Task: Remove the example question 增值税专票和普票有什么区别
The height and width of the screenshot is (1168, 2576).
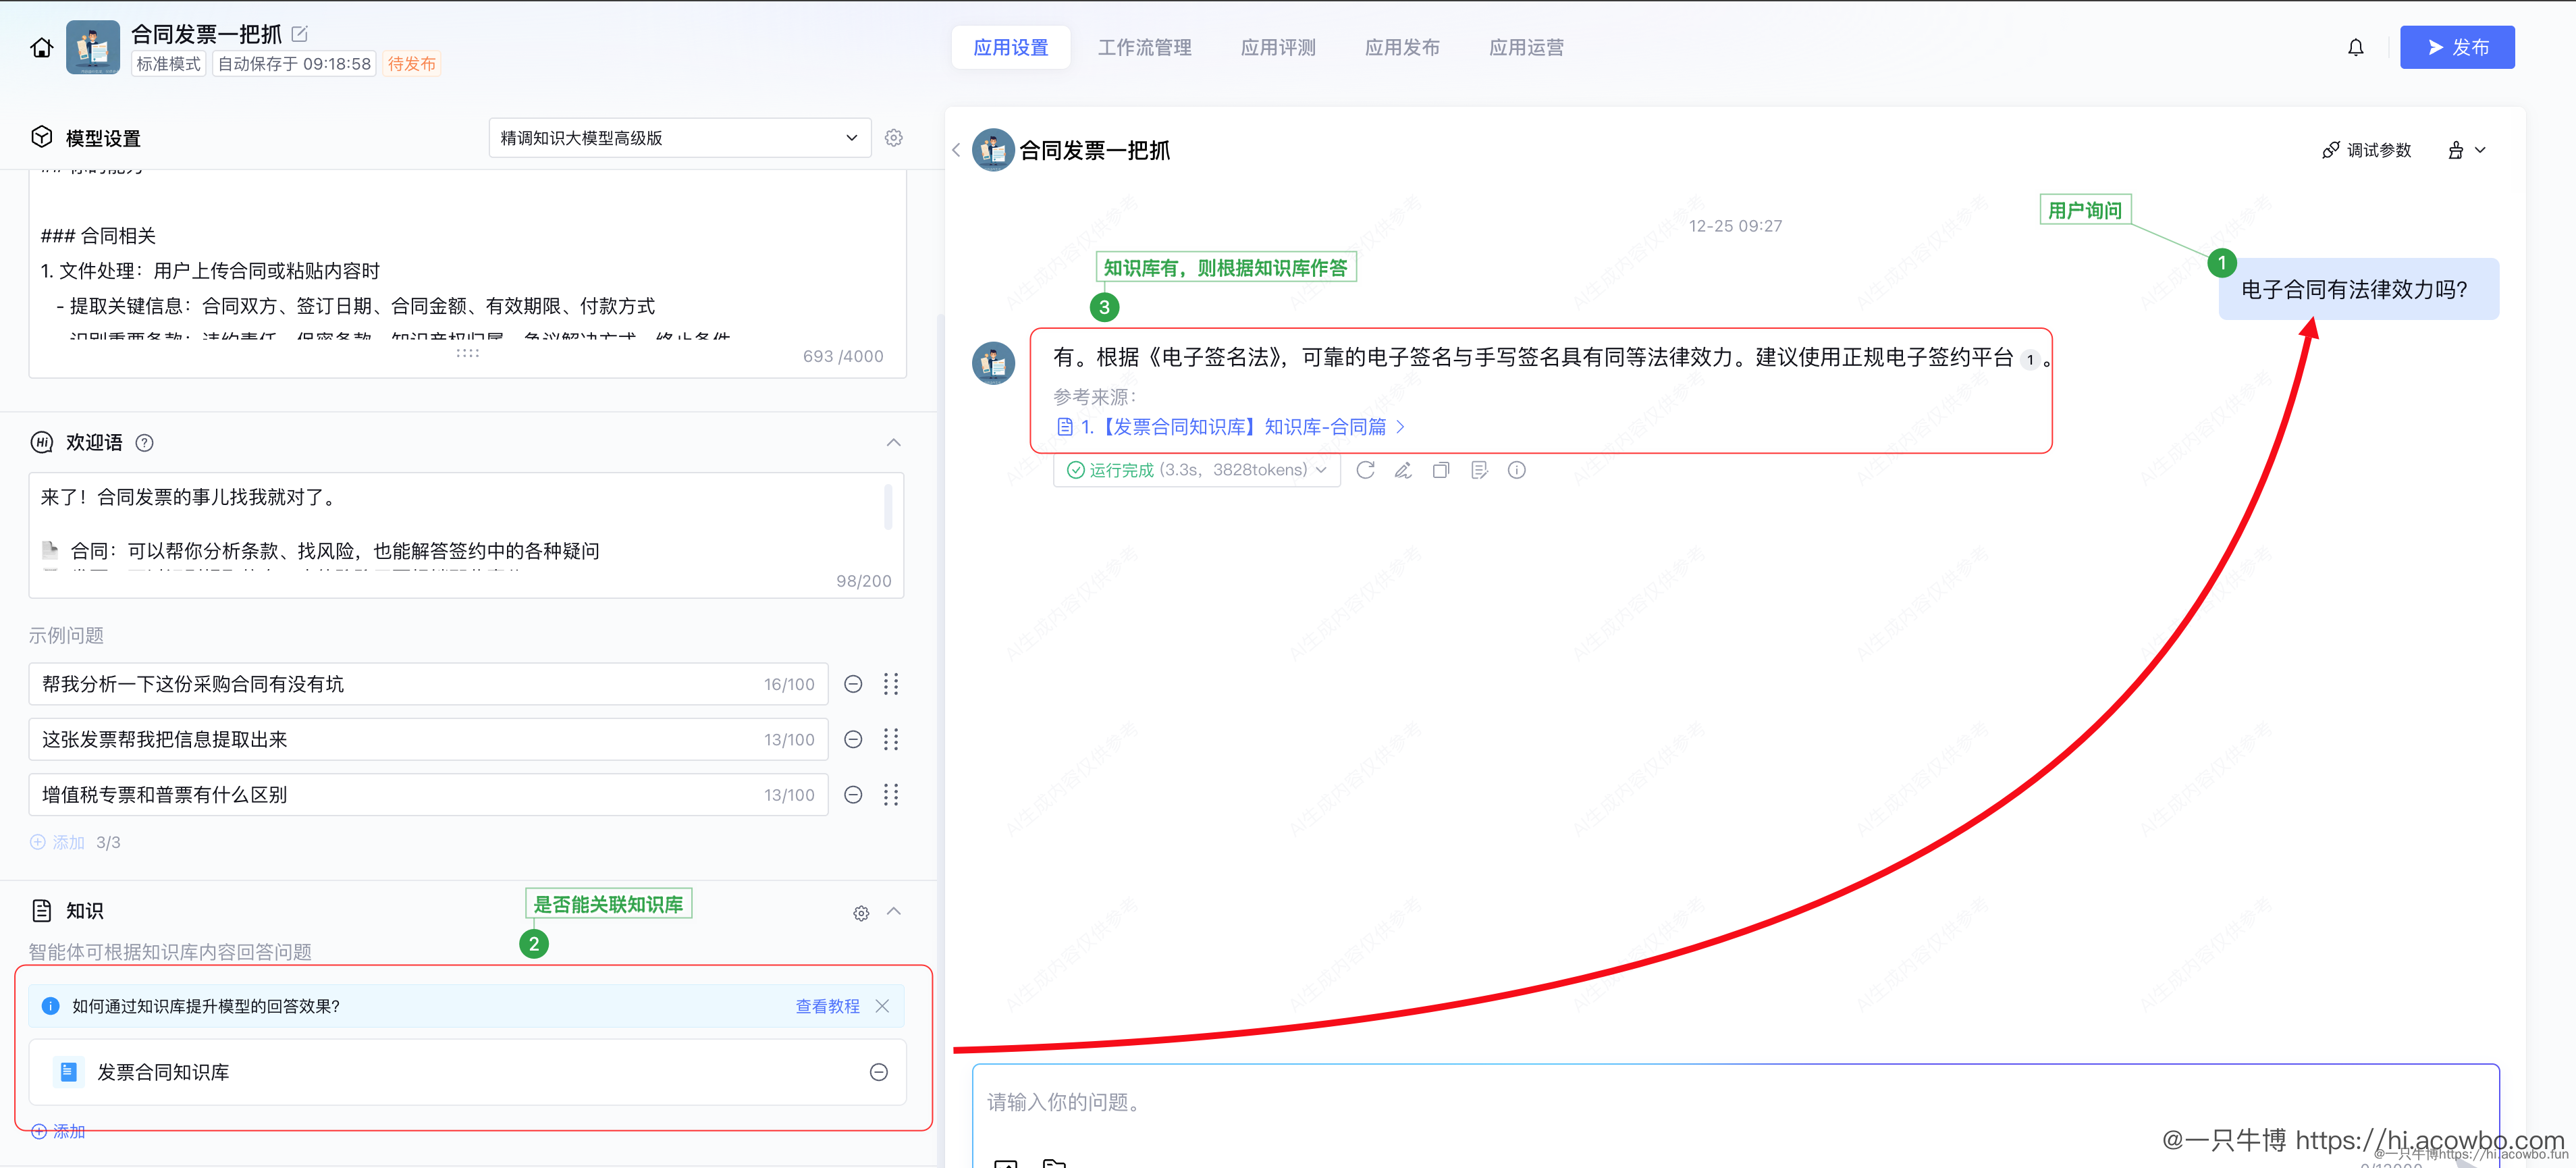Action: [x=853, y=794]
